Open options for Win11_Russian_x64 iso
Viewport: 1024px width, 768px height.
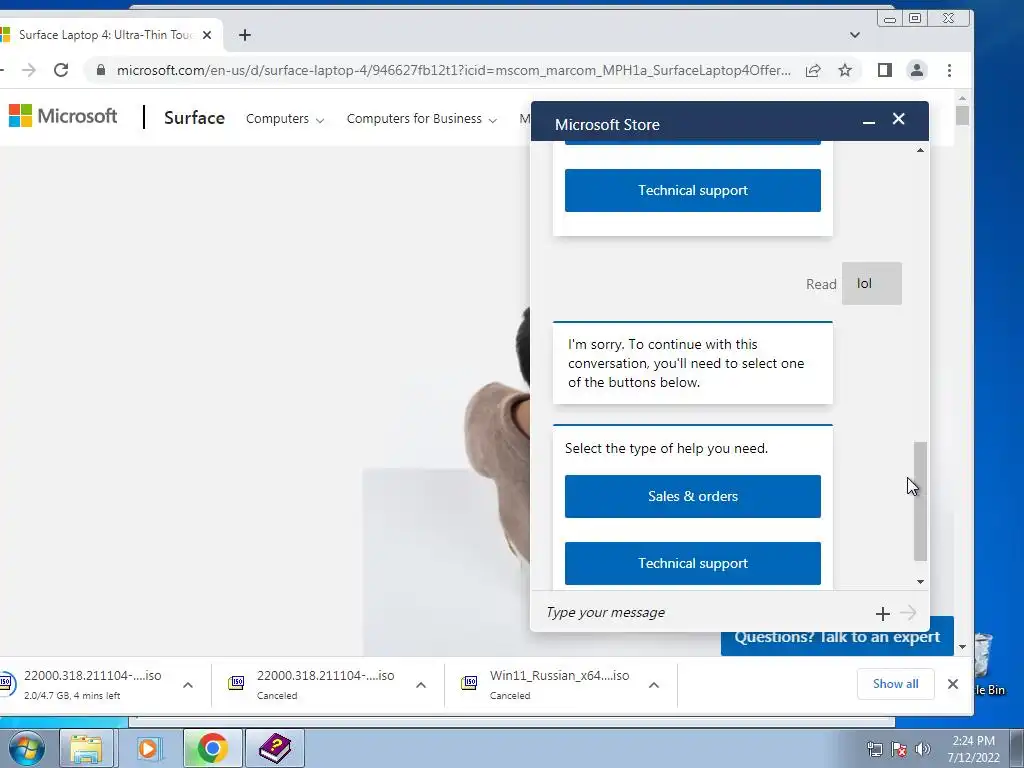[654, 685]
